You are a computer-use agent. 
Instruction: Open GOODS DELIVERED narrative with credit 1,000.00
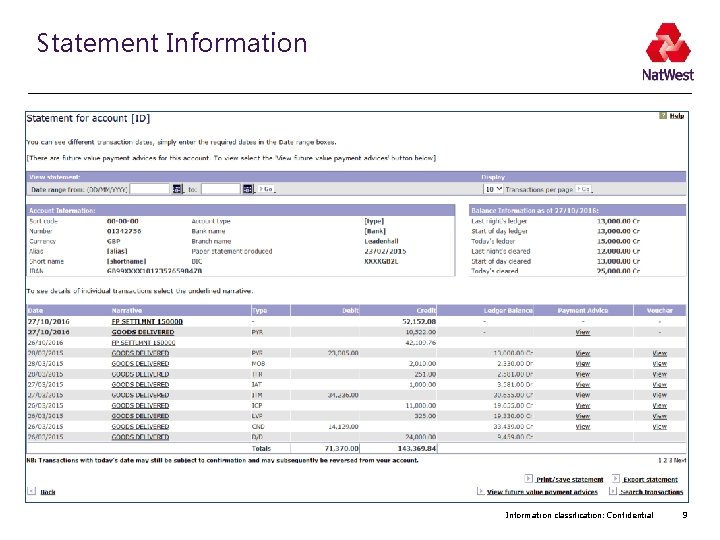141,385
